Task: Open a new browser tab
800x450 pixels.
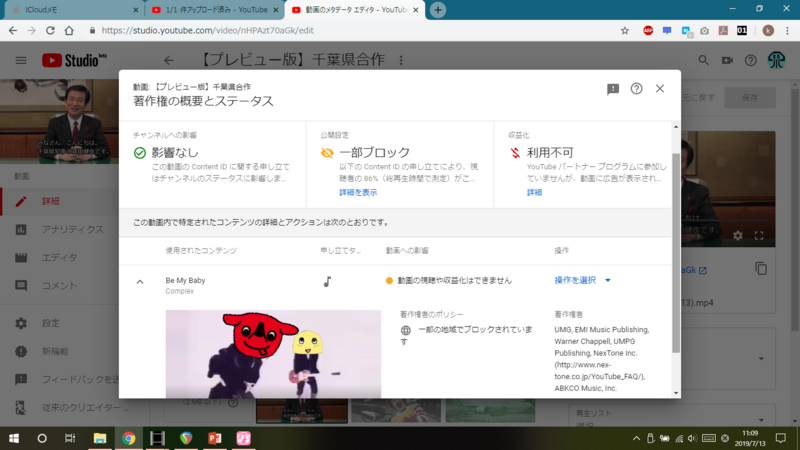Action: pyautogui.click(x=438, y=10)
